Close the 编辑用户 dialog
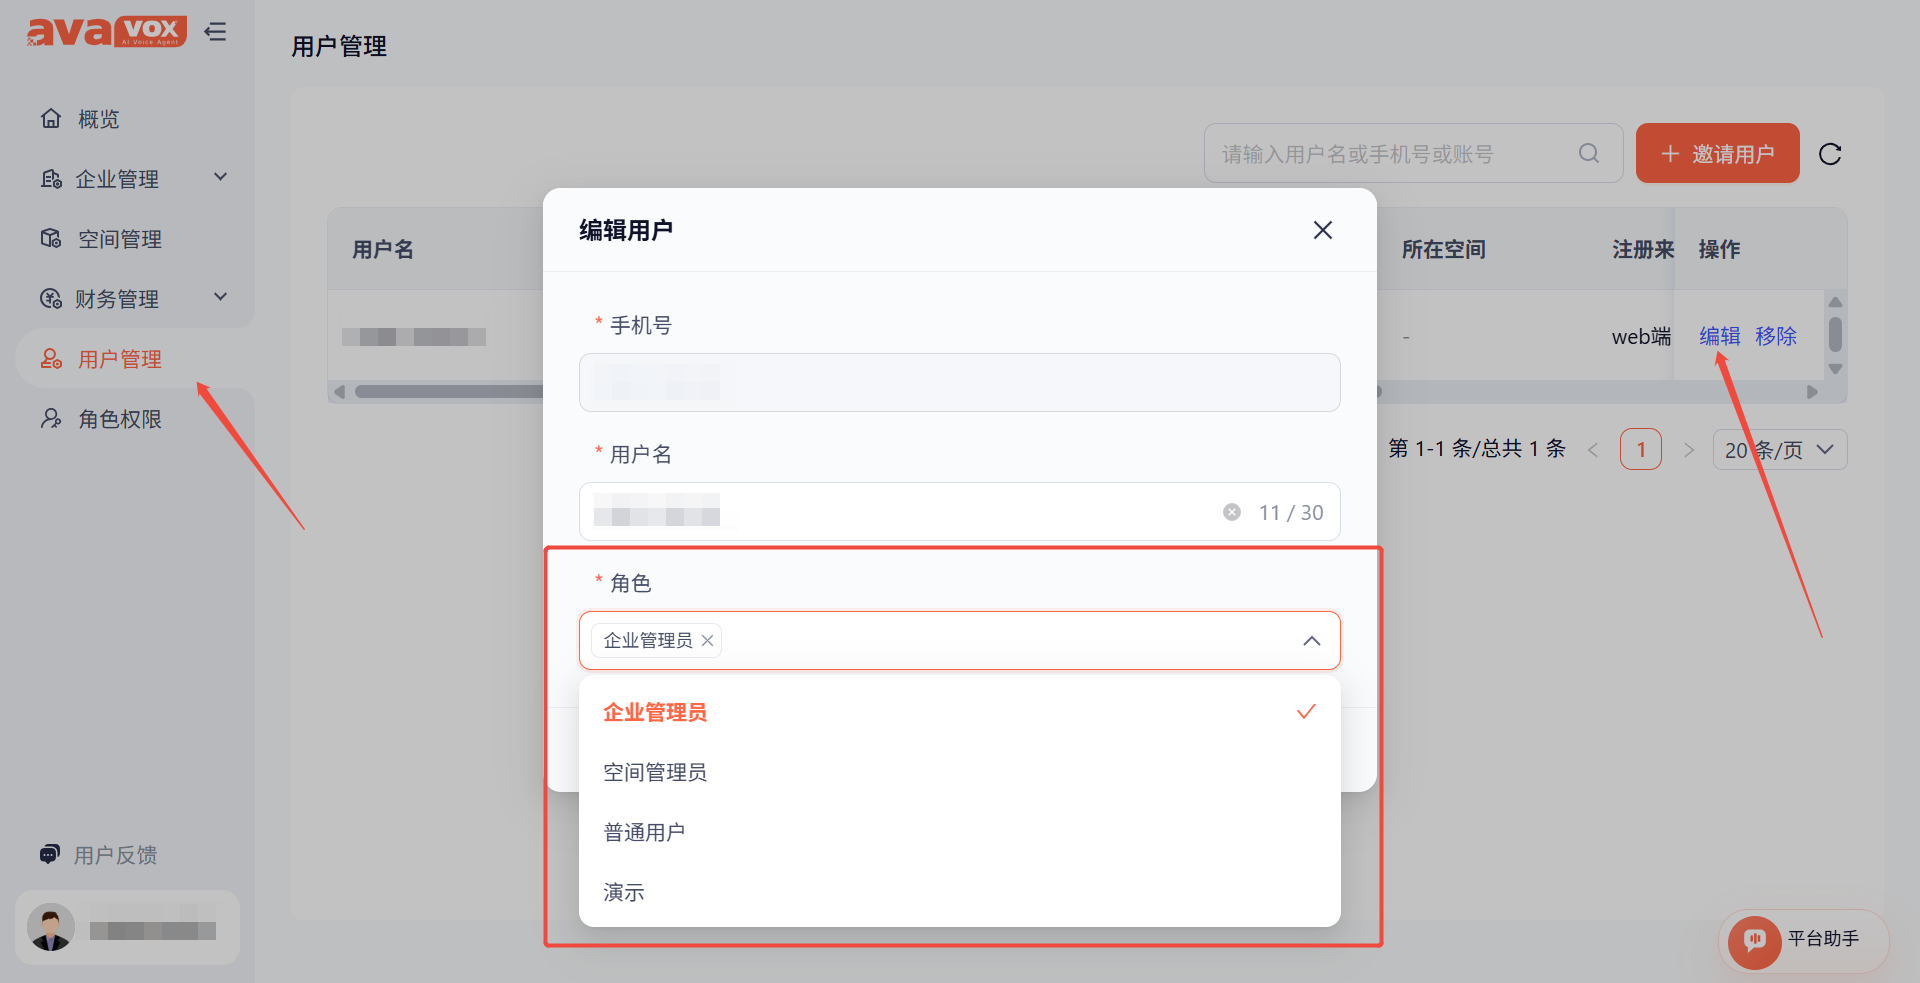Viewport: 1920px width, 983px height. coord(1322,230)
